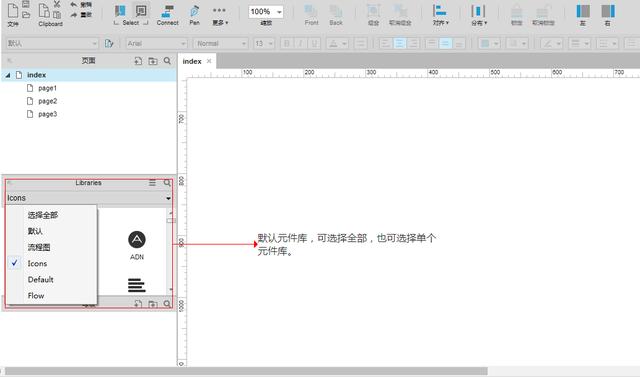Open the 分布 distribute dropdown
This screenshot has width=640, height=377.
coord(479,15)
